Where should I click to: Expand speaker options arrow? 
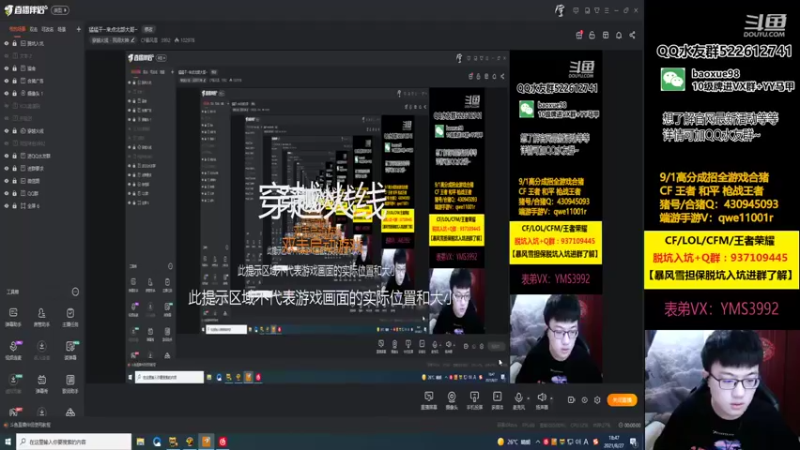(x=552, y=397)
